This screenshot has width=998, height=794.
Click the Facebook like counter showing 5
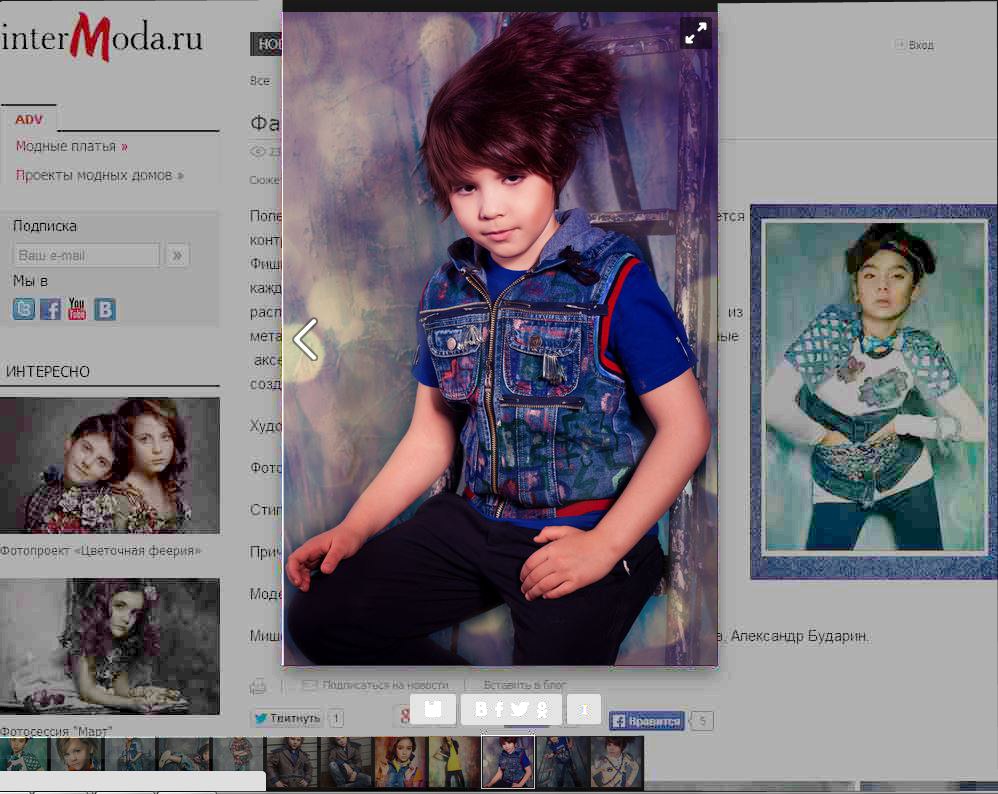(703, 721)
